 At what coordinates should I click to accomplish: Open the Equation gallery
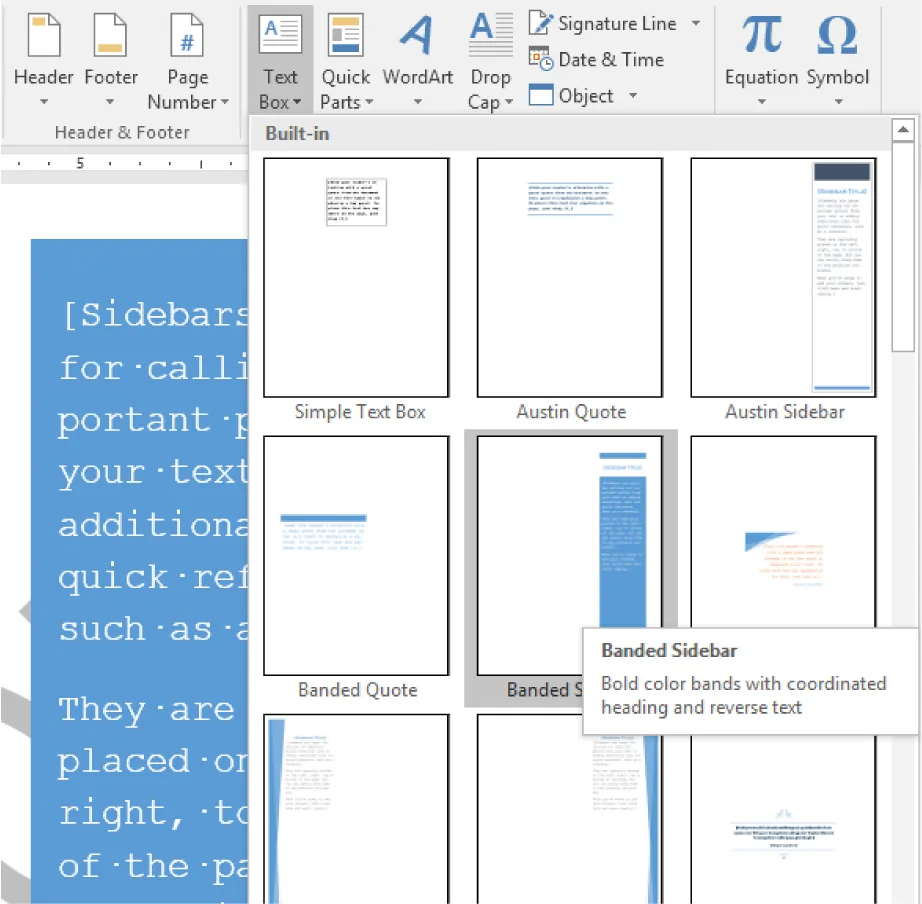[x=761, y=50]
